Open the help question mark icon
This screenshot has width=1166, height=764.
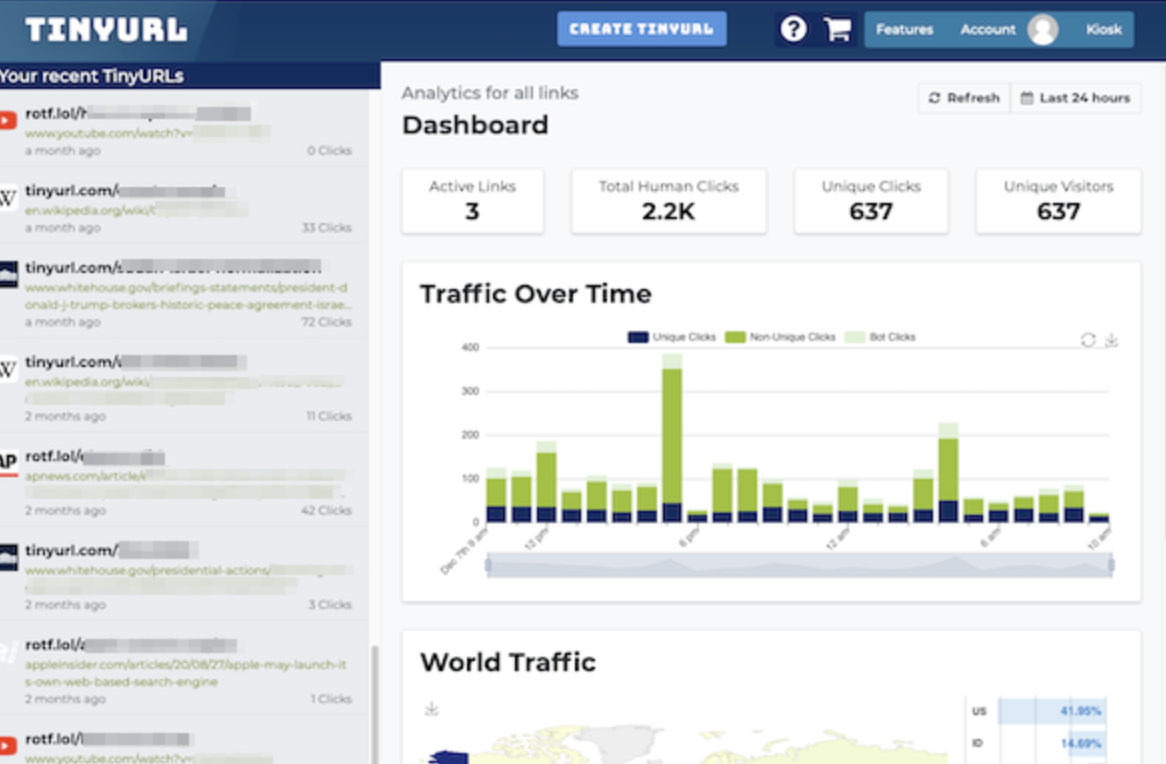793,29
